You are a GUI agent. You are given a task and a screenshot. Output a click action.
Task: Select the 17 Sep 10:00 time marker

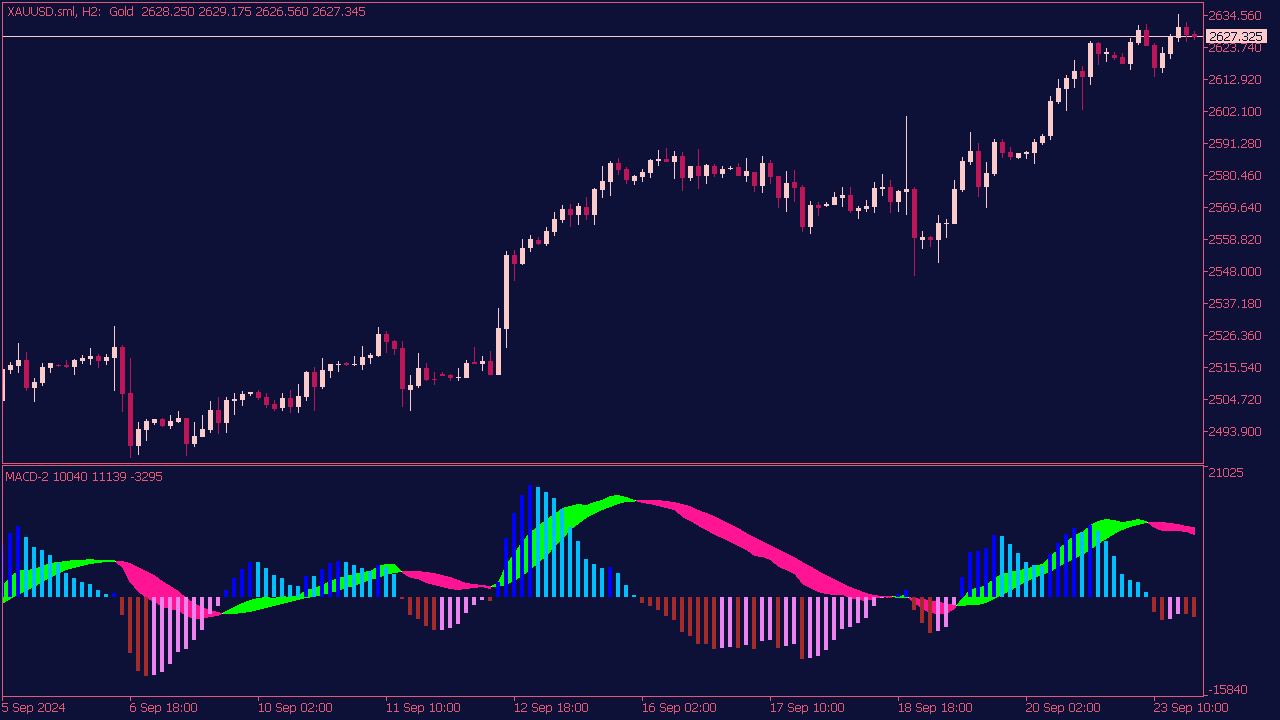tap(804, 708)
